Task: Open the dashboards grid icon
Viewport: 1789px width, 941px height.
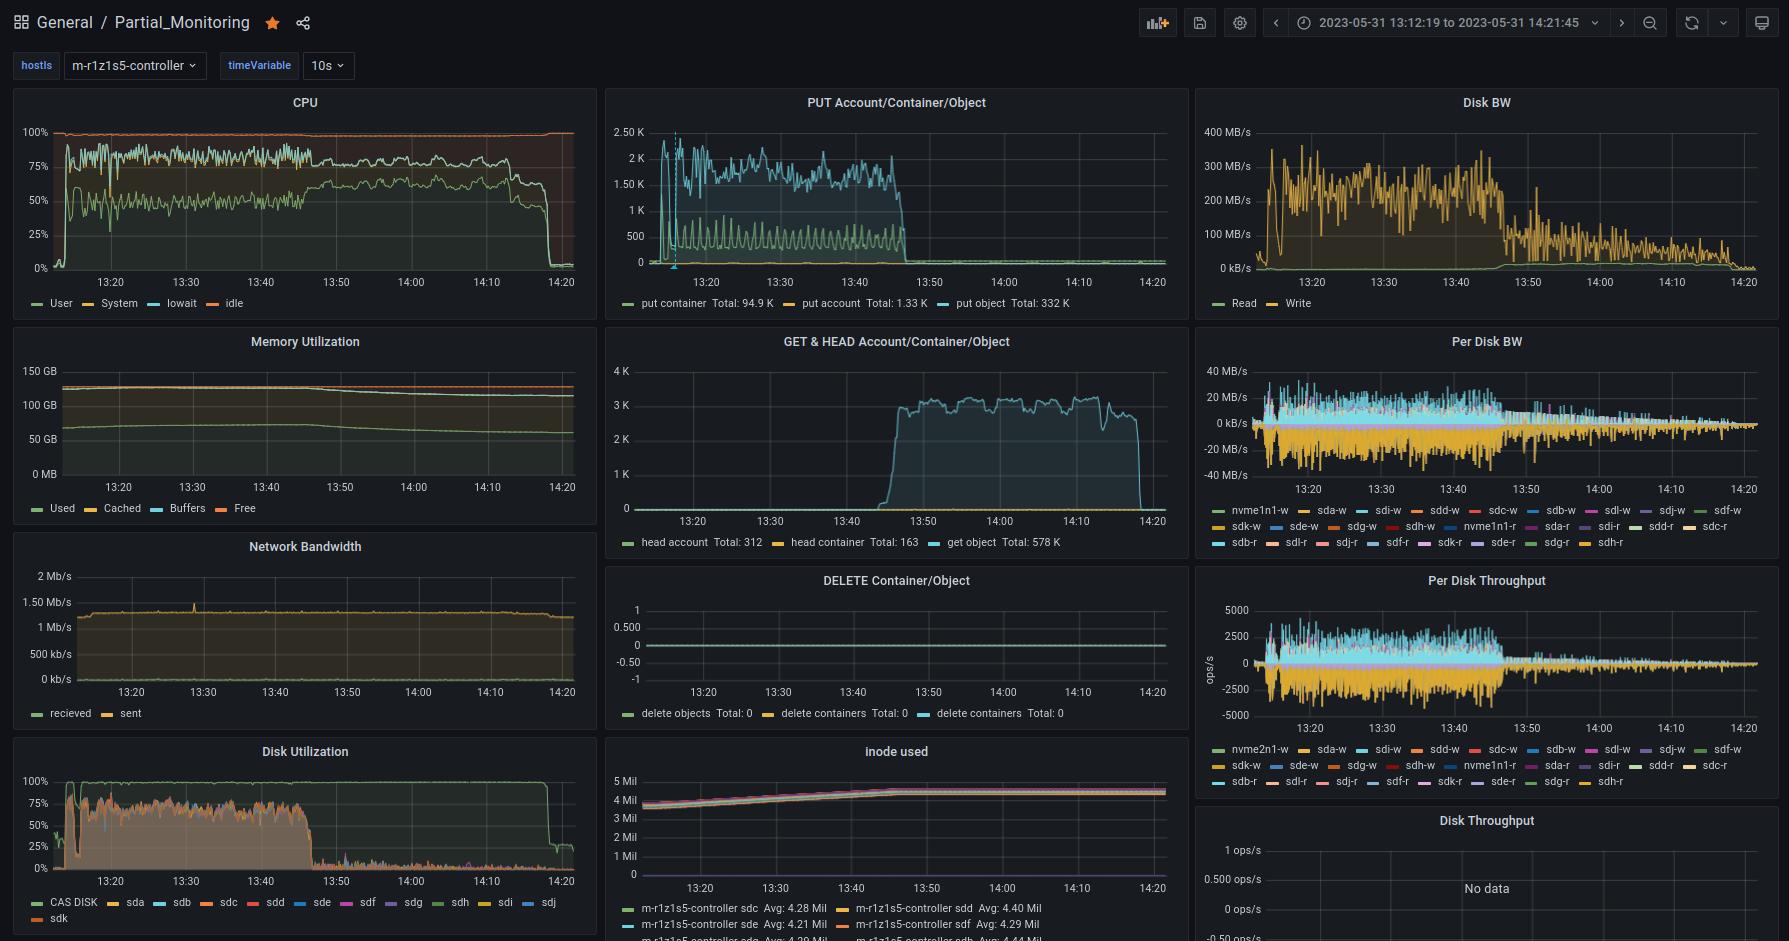Action: [21, 22]
